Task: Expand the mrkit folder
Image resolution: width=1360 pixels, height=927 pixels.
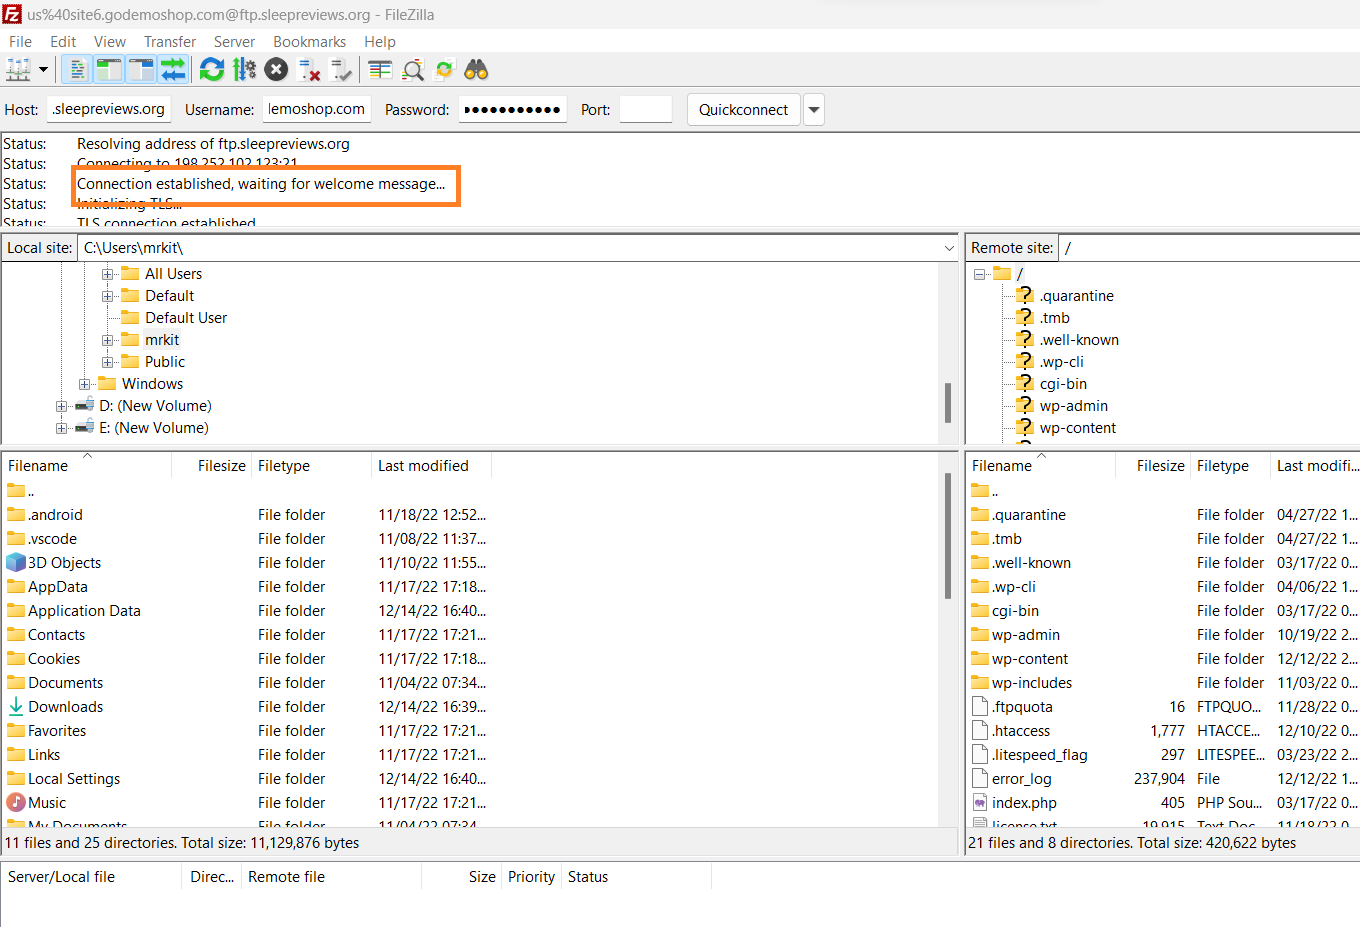Action: tap(108, 340)
